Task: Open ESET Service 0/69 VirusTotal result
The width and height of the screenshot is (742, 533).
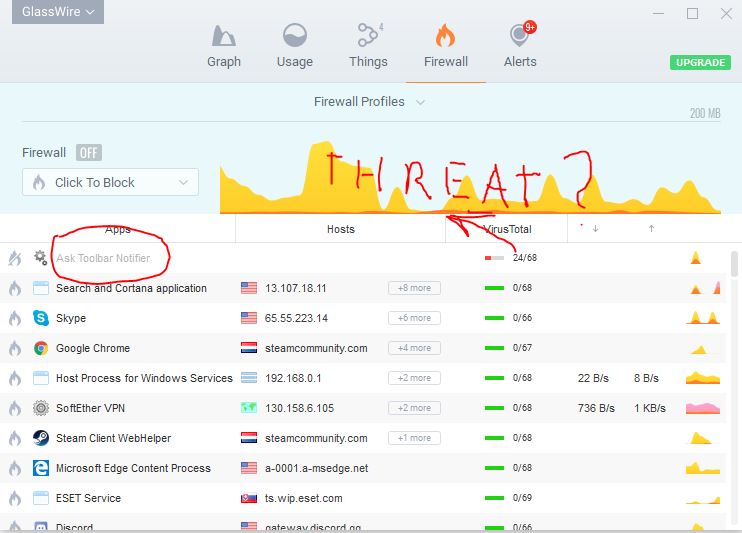Action: click(x=522, y=498)
